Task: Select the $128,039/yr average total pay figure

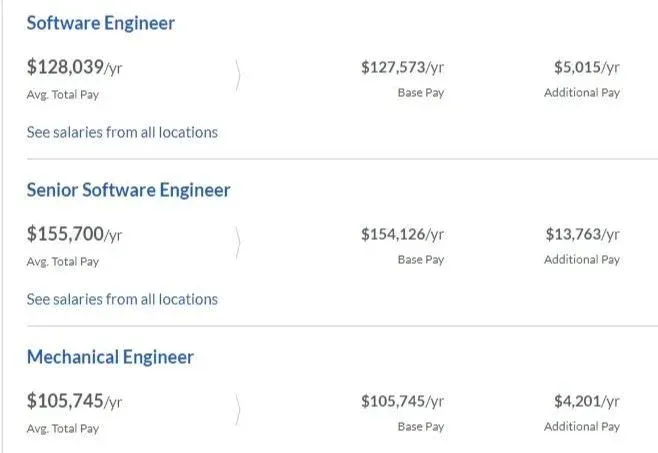Action: [74, 68]
